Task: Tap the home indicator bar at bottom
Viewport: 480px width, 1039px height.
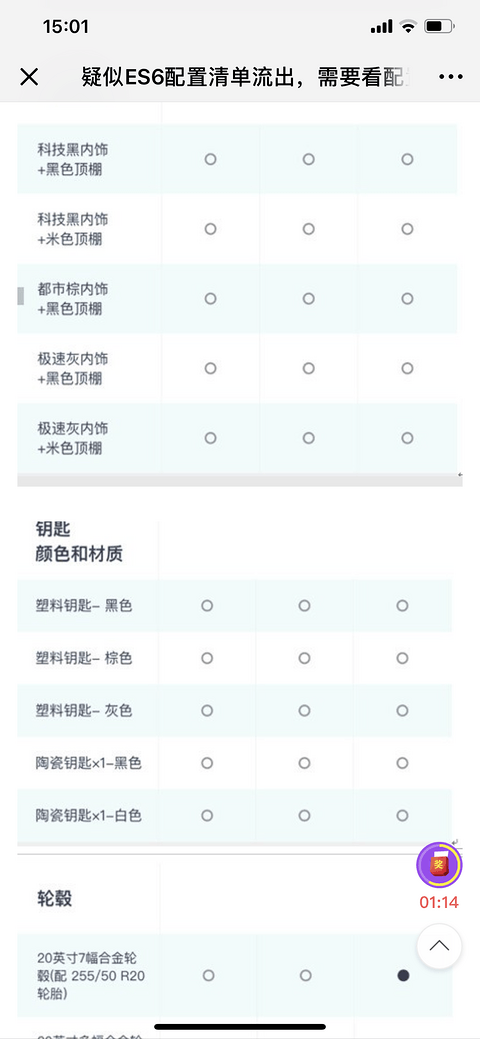Action: (x=240, y=1027)
